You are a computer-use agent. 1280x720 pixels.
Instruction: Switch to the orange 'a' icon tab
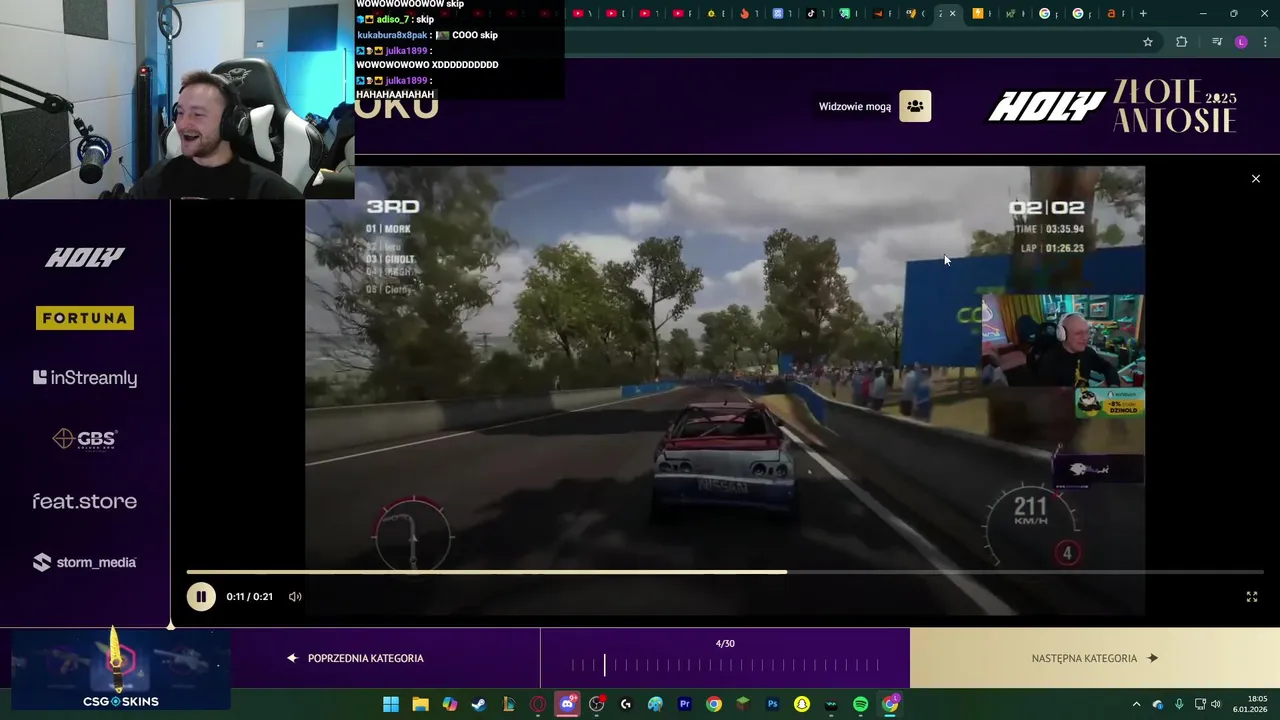1111,13
